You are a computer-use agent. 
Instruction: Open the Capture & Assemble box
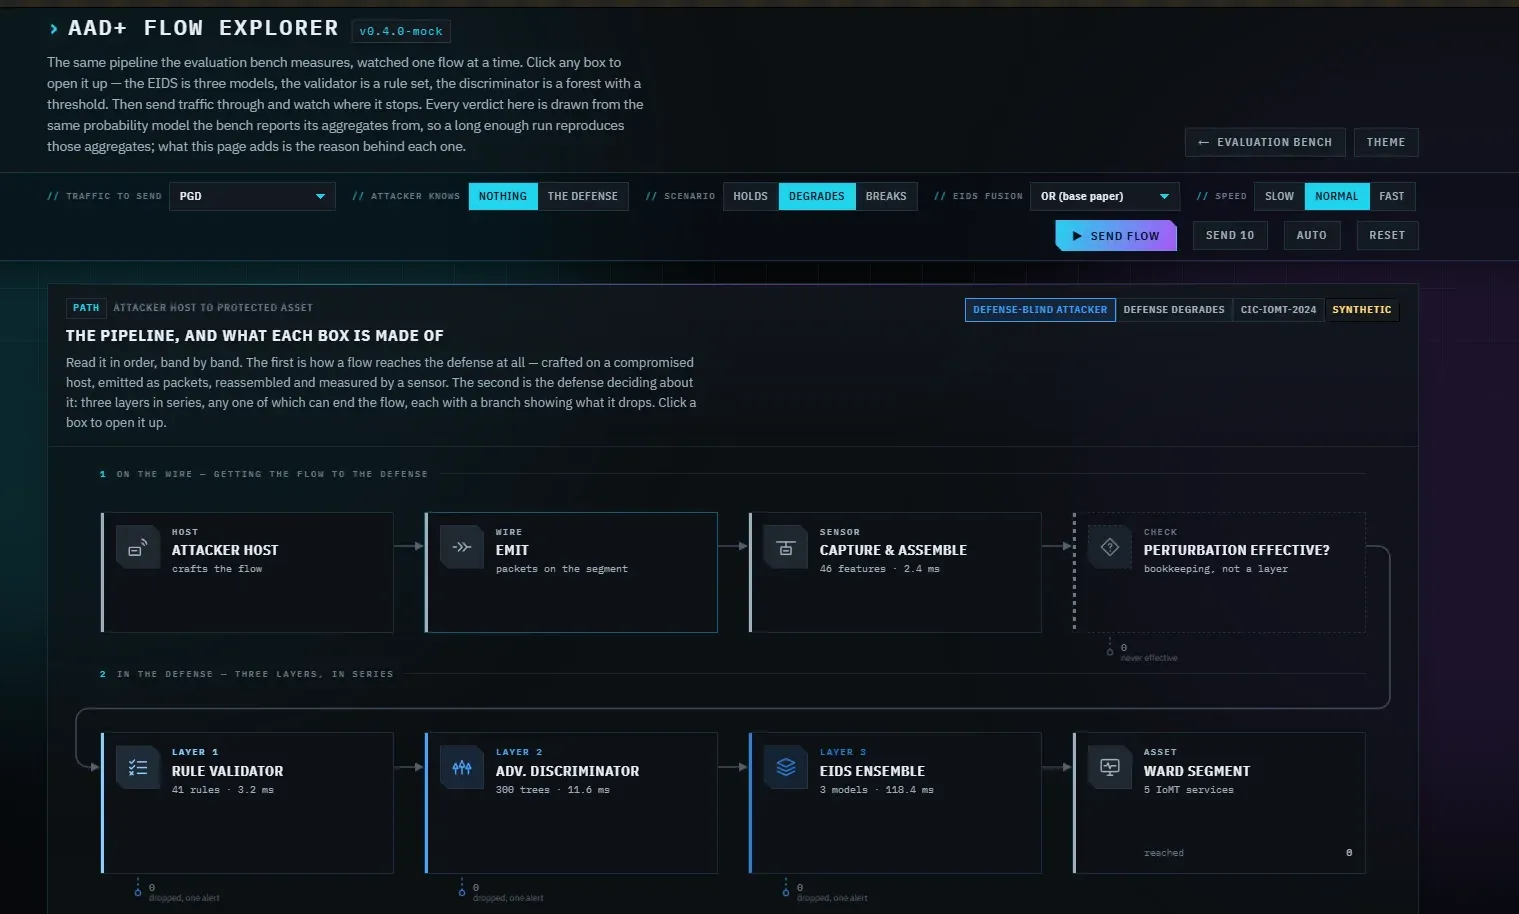tap(895, 572)
